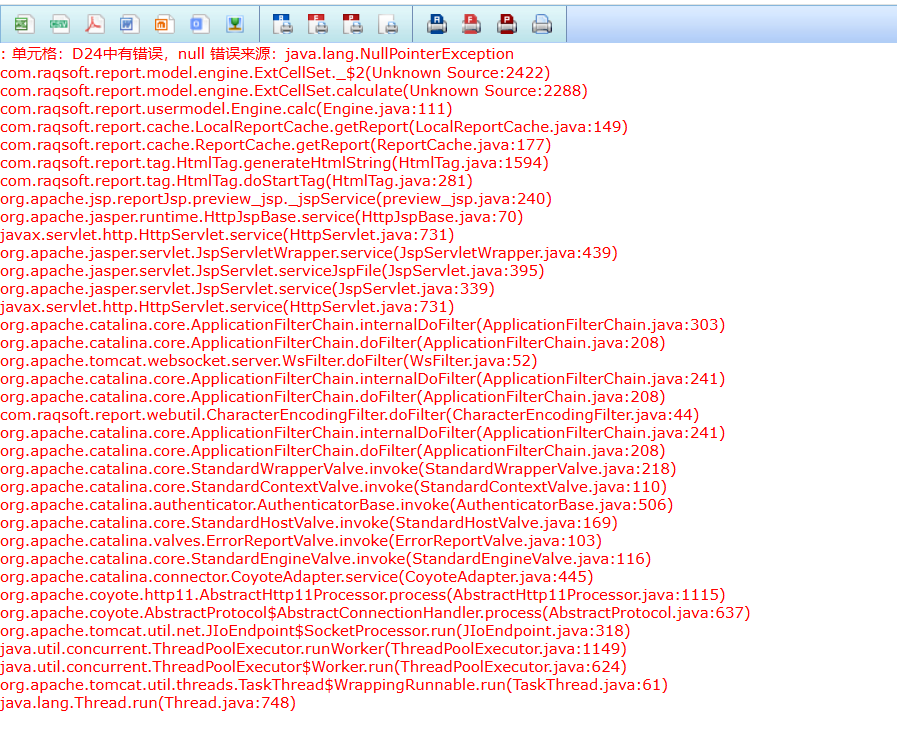897x747 pixels.
Task: Select the JspServletWrapper.service line
Action: pyautogui.click(x=309, y=253)
